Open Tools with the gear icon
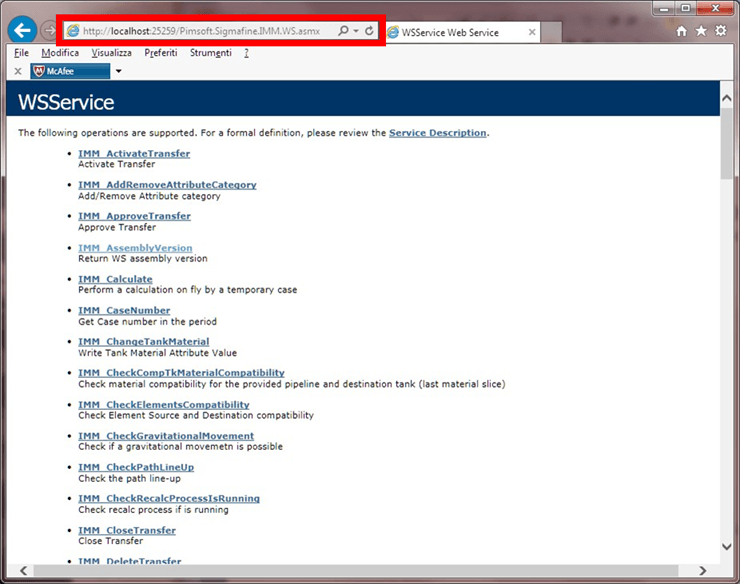The height and width of the screenshot is (584, 740). coord(721,31)
